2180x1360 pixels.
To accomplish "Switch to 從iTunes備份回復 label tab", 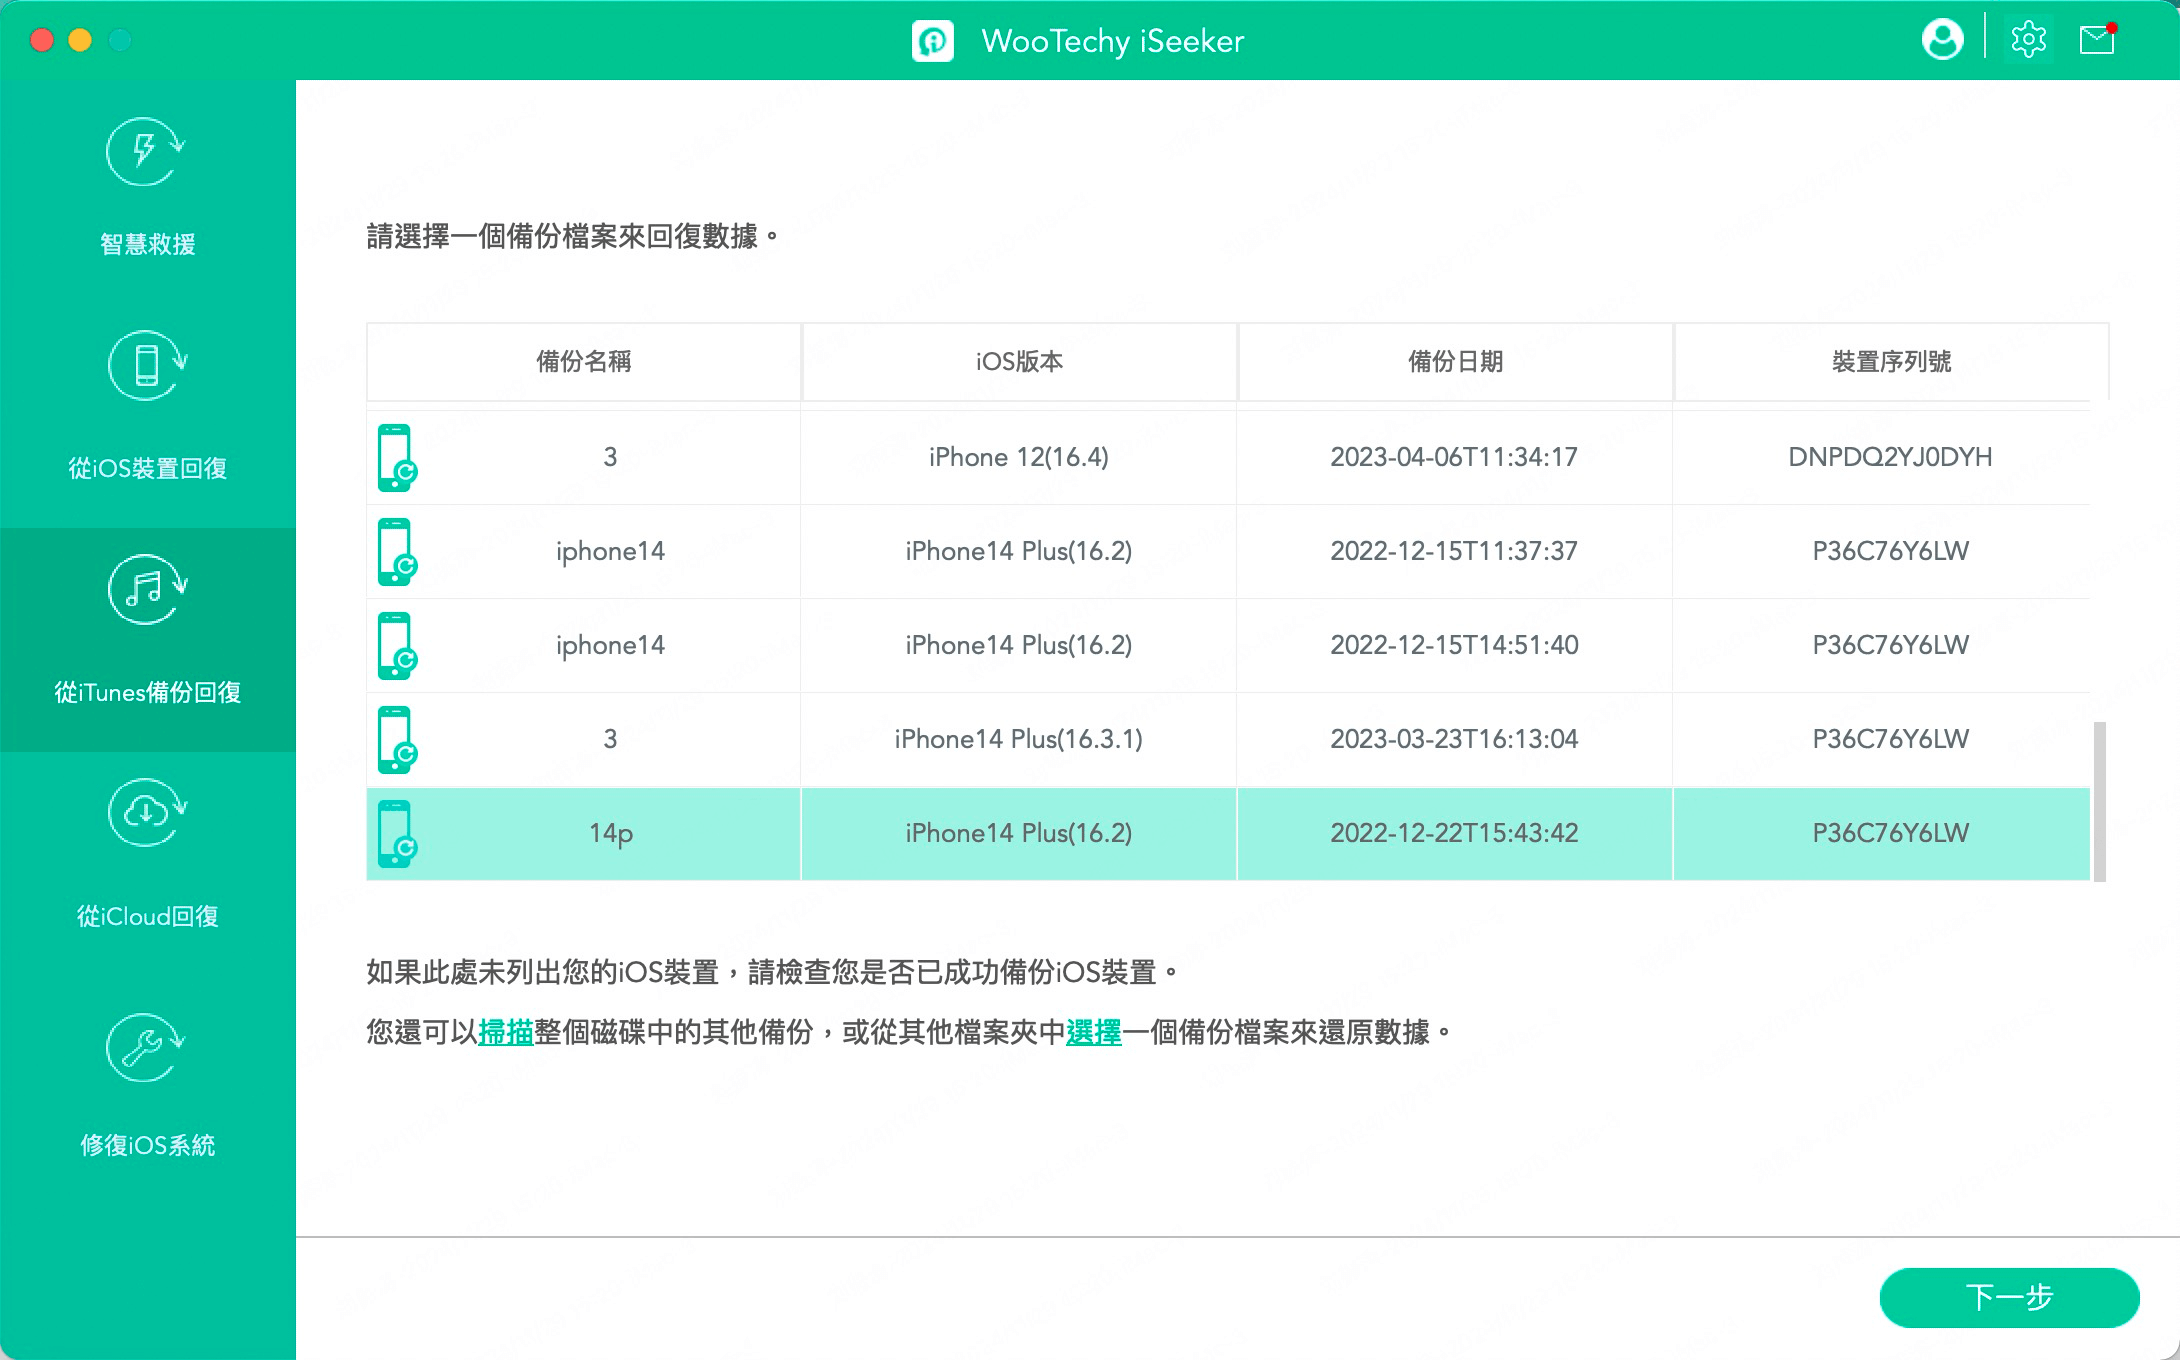I will coord(147,692).
